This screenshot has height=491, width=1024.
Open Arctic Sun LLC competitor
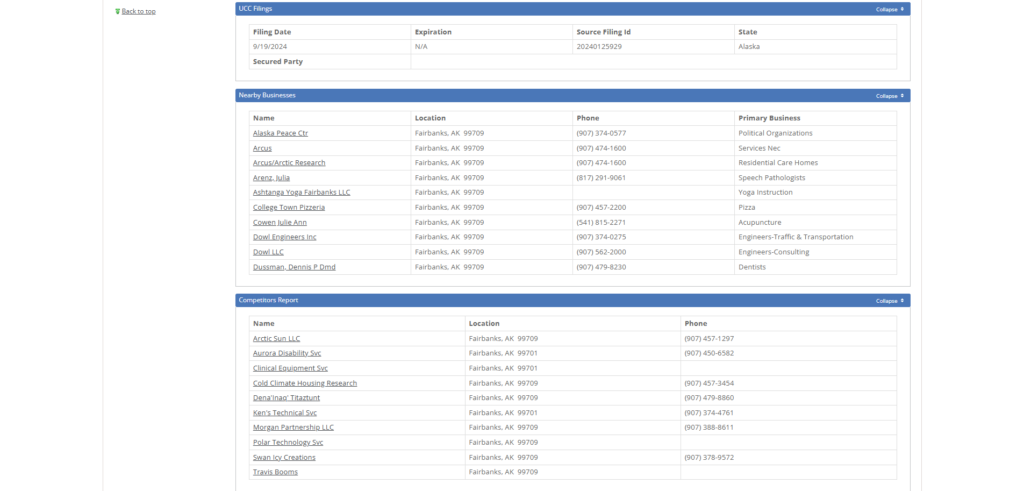click(x=276, y=338)
